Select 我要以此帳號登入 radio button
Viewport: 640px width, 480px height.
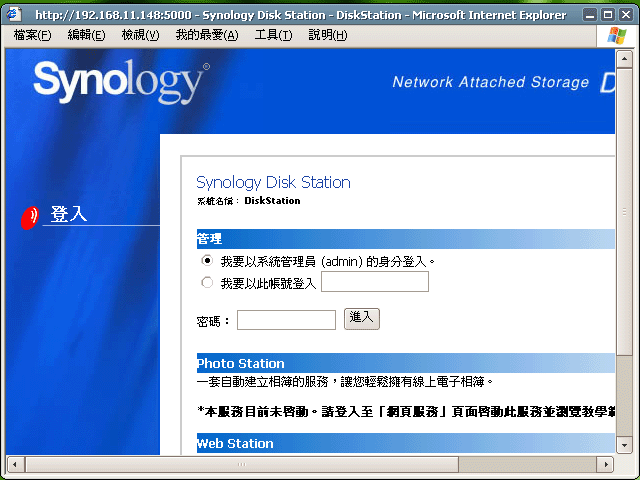(x=207, y=282)
